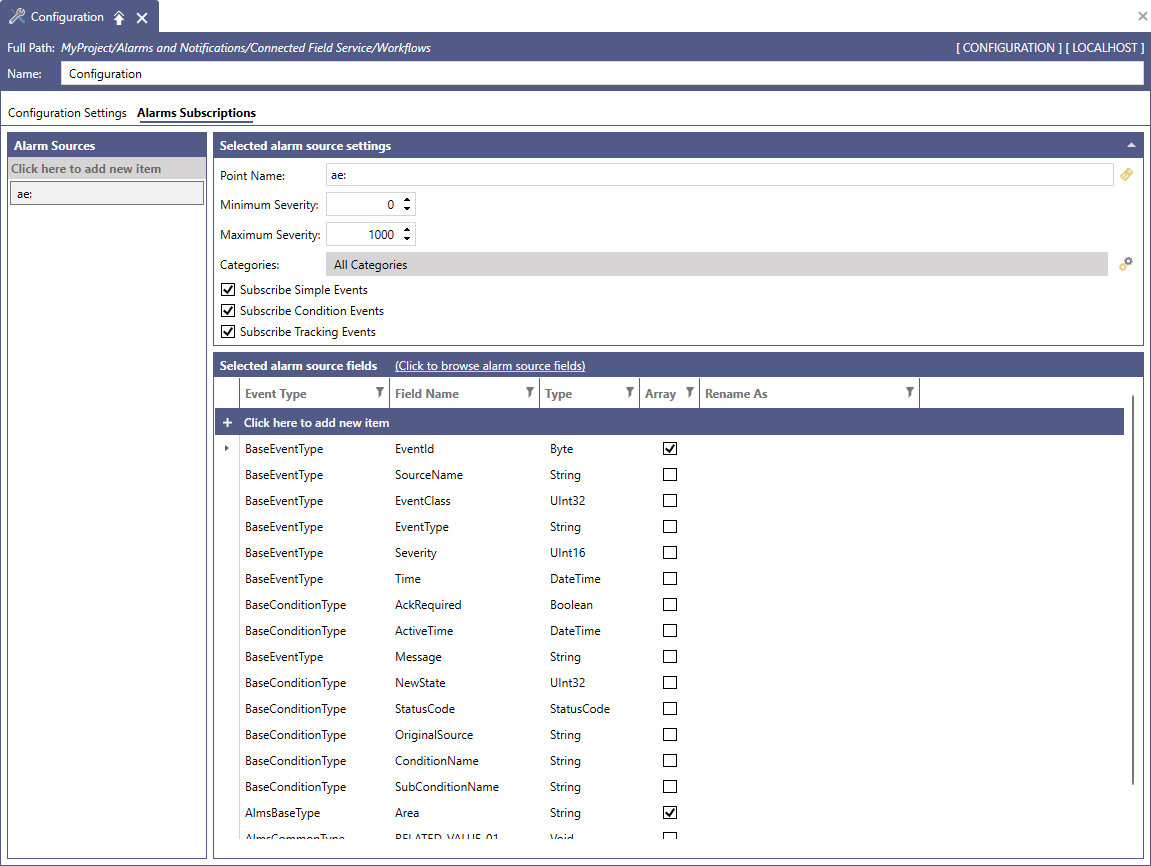Click the fields table vertical scrollbar
Screen dimensions: 1151x866
tap(1133, 591)
